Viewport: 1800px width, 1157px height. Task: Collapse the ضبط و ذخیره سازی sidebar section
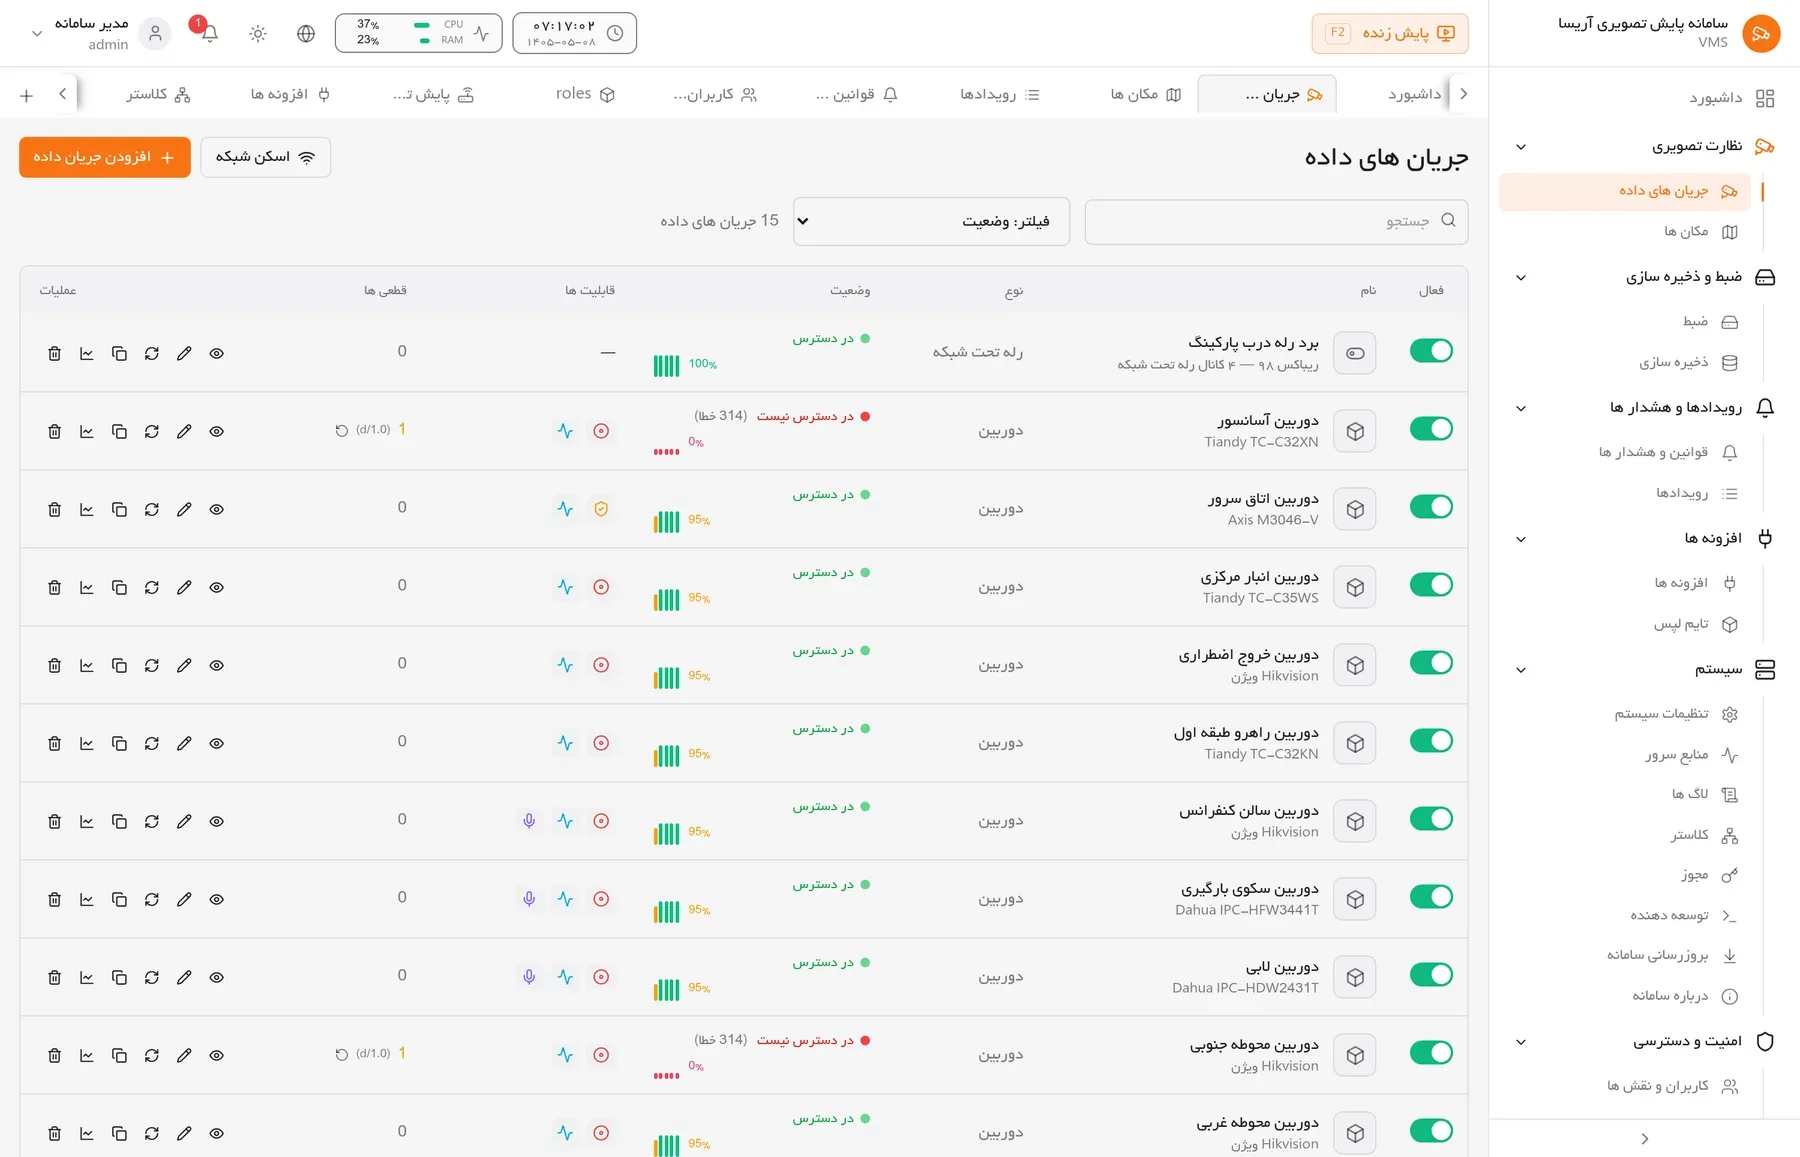1521,278
